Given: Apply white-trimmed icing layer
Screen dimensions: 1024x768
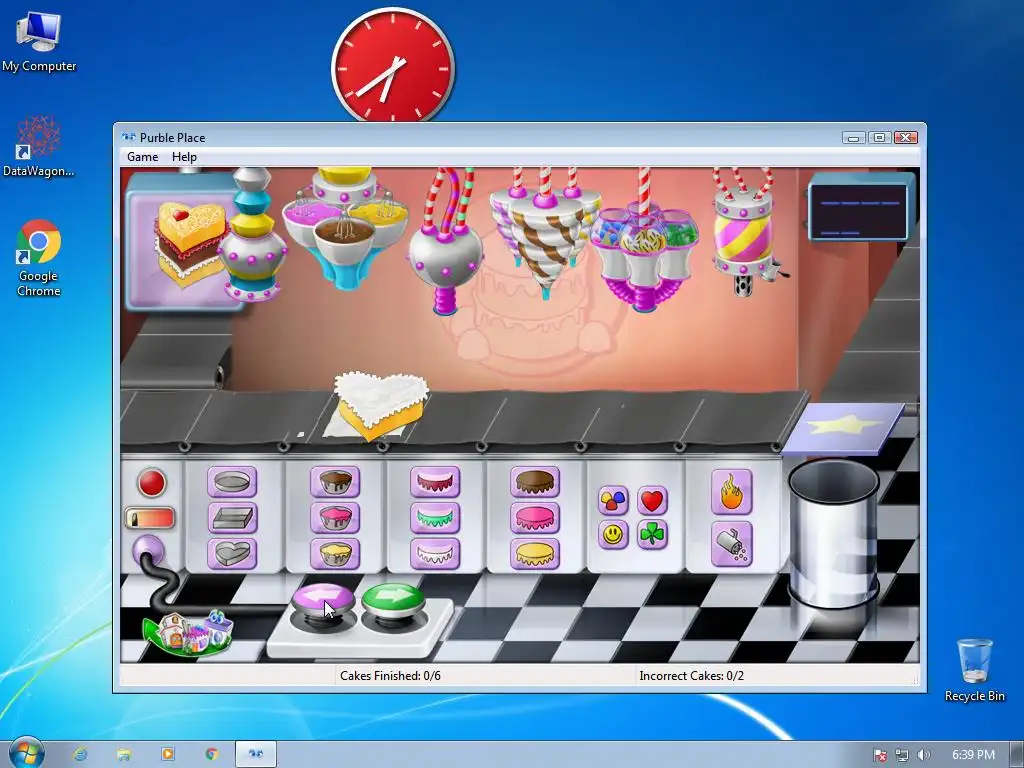Looking at the screenshot, I should pos(435,554).
